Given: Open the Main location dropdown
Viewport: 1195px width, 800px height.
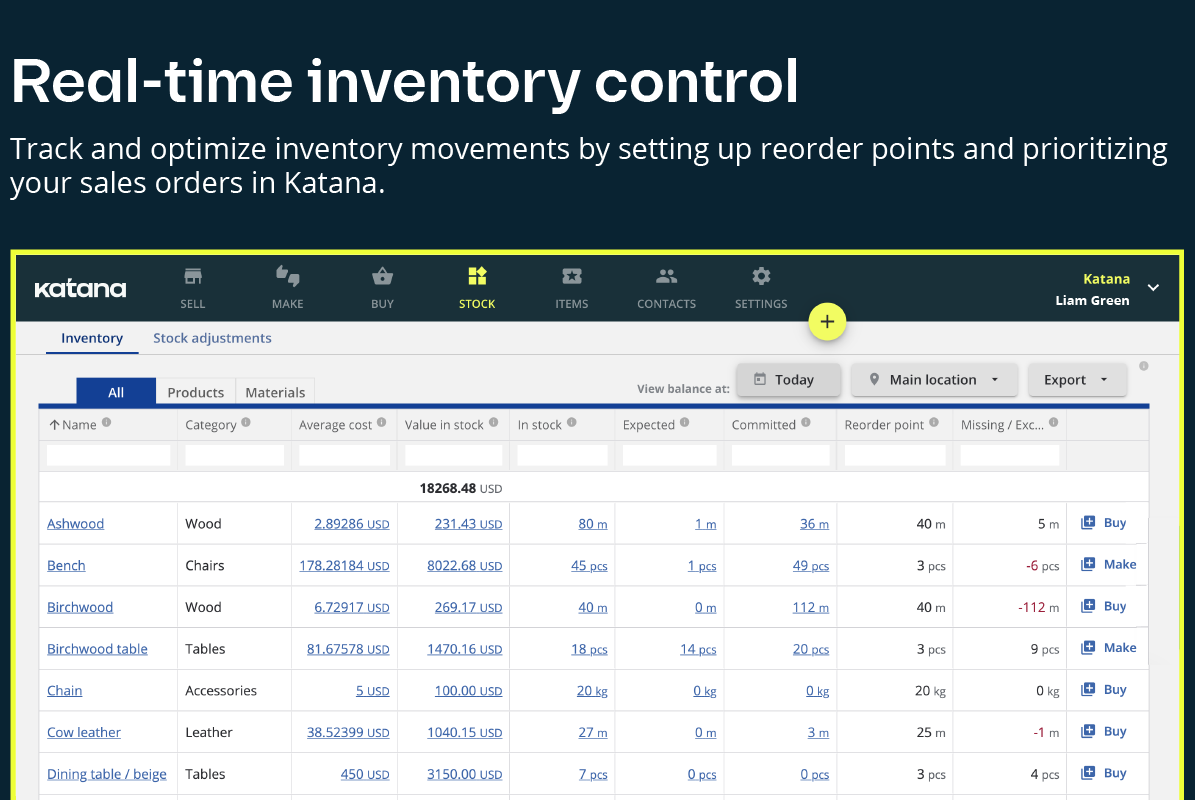Looking at the screenshot, I should (934, 379).
